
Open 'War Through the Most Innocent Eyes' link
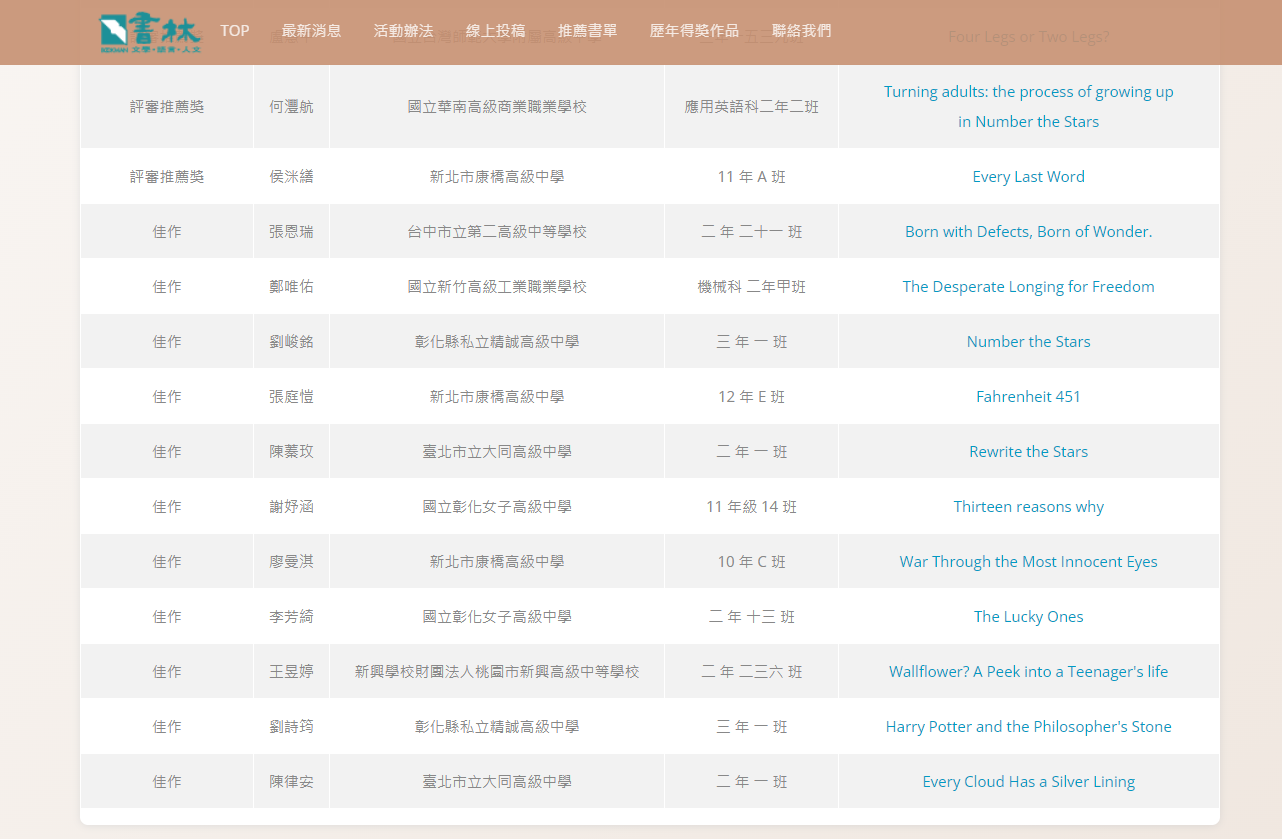[1029, 562]
